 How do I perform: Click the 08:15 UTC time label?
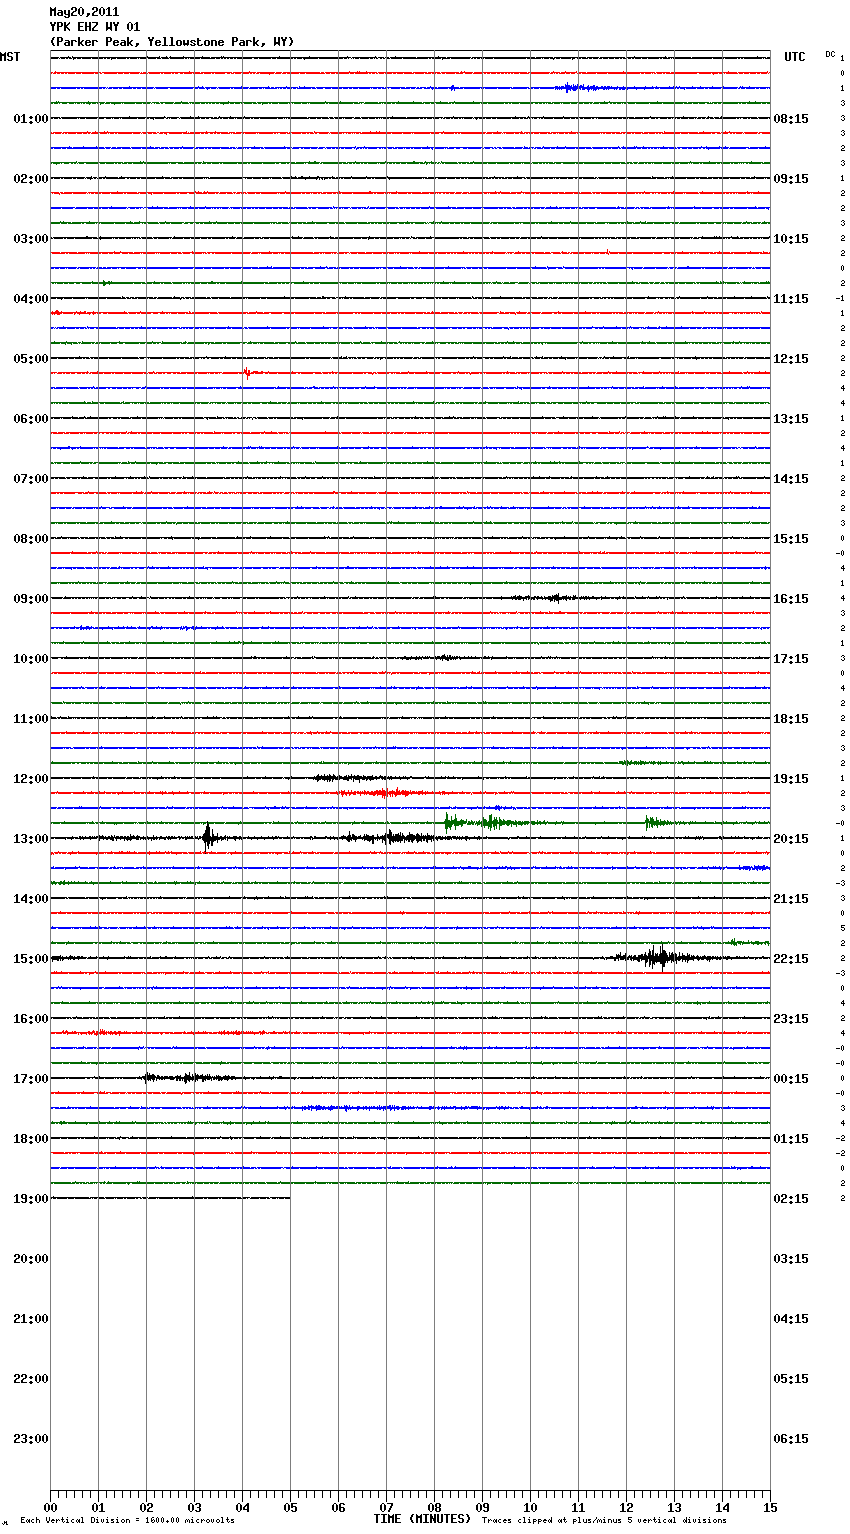tap(791, 119)
